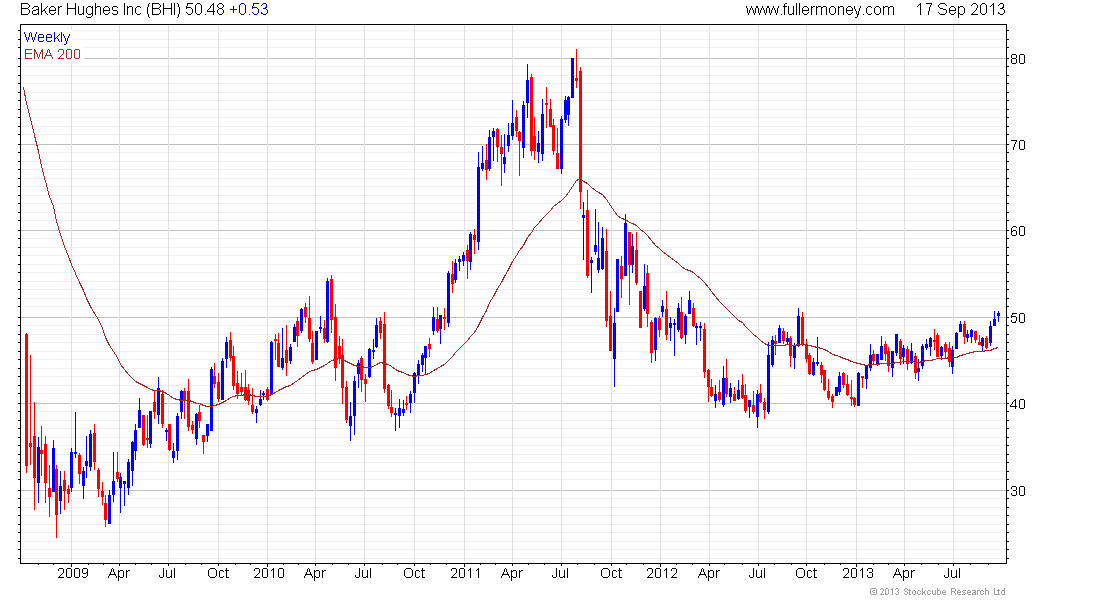1100x600 pixels.
Task: Click the 80 price axis label
Action: pos(1017,59)
